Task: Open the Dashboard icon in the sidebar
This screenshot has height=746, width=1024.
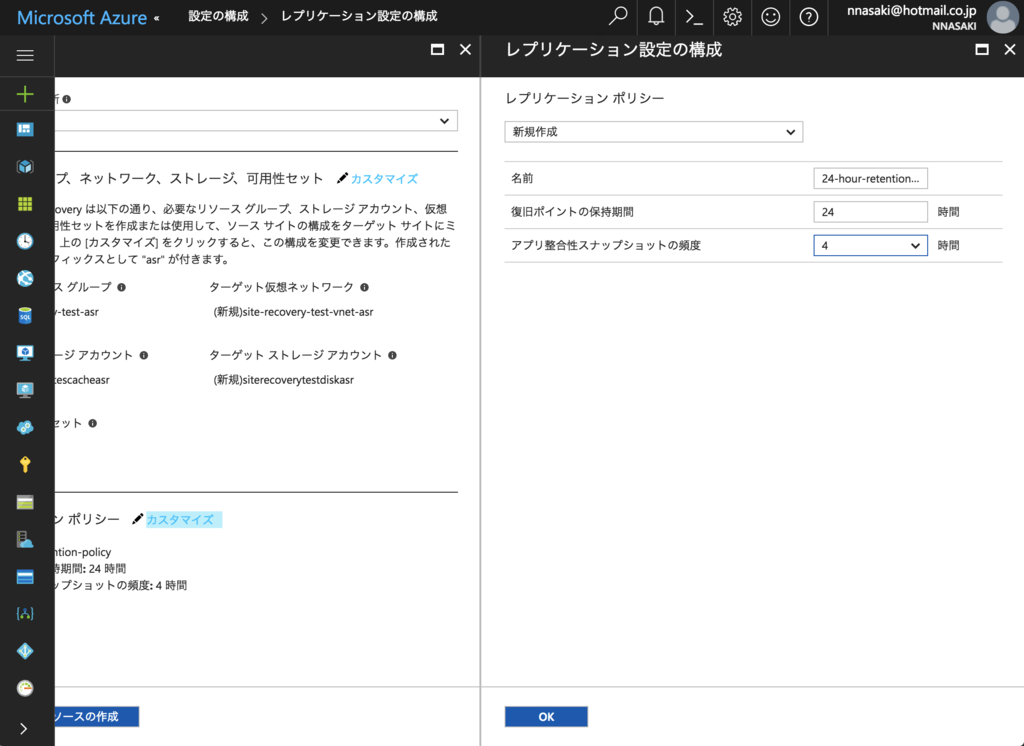Action: click(25, 129)
